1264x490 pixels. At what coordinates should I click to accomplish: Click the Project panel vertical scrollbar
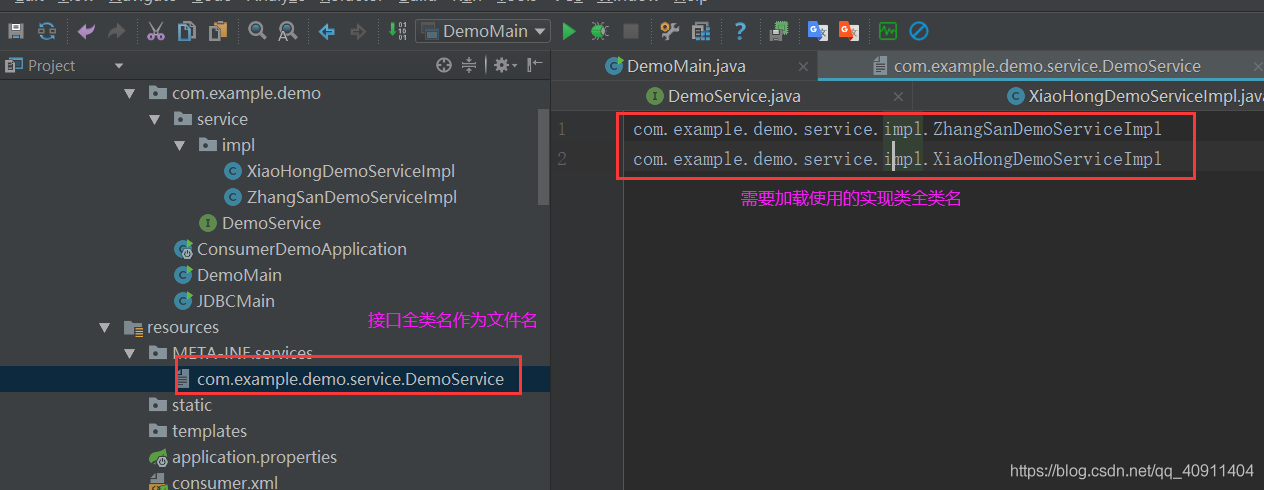pos(544,155)
